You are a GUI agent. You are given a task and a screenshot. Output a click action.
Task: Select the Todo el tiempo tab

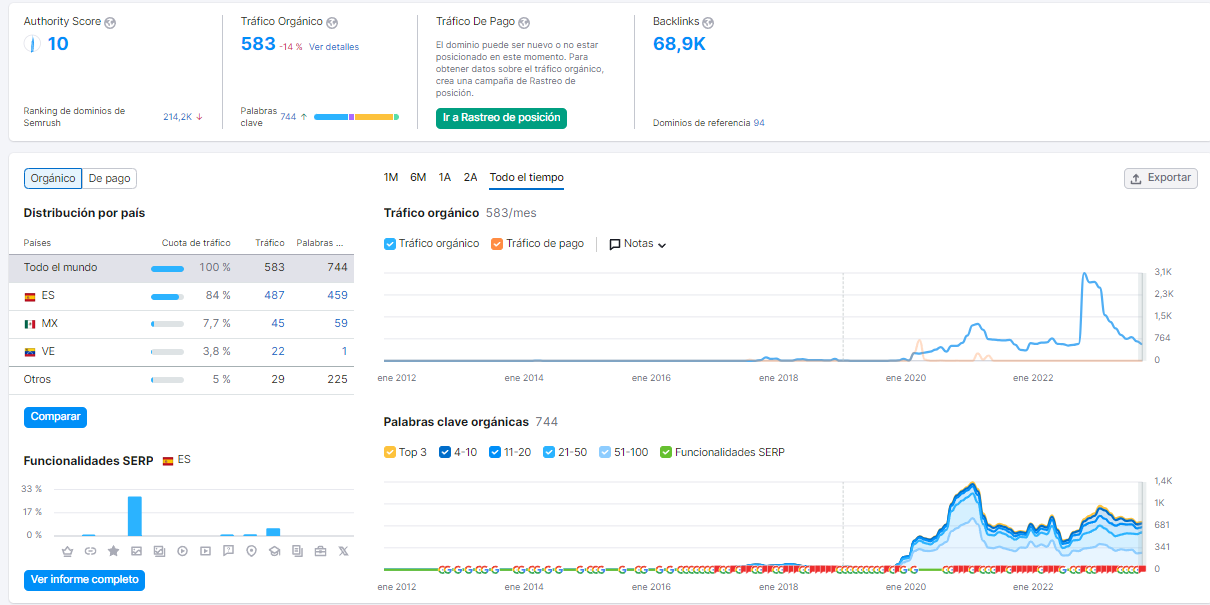pos(527,177)
